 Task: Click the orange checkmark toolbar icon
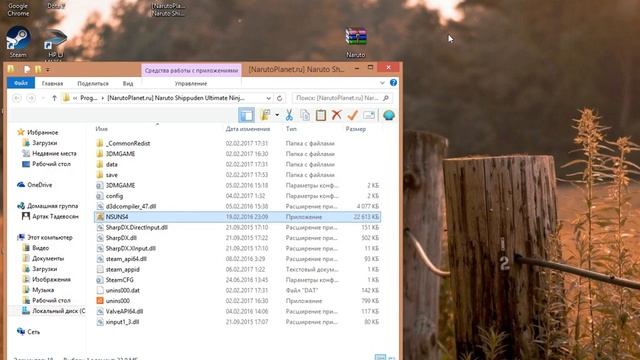(x=352, y=115)
